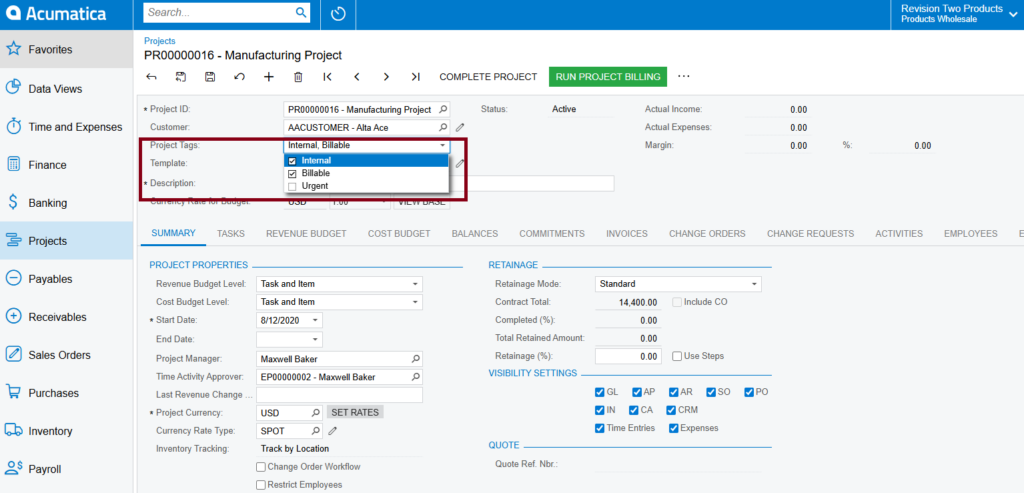1024x493 pixels.
Task: Open the Retainage Mode dropdown
Action: tap(754, 284)
